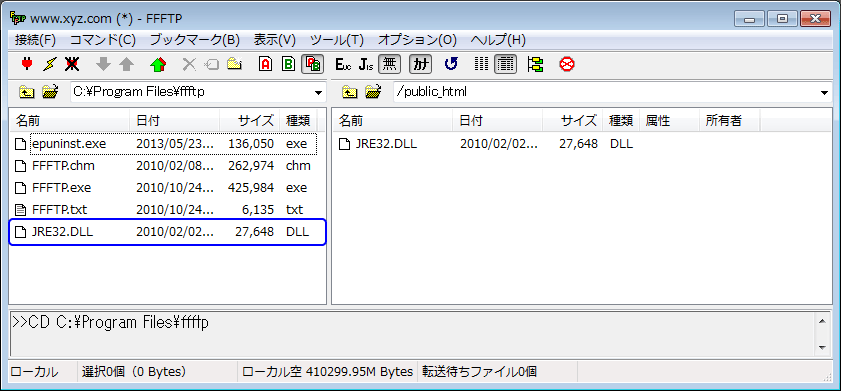This screenshot has width=841, height=391.
Task: Open the 表示(V) menu
Action: [x=275, y=40]
